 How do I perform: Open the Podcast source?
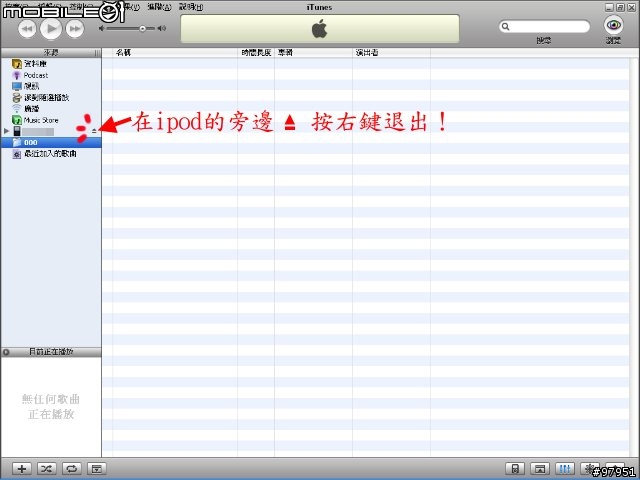pyautogui.click(x=51, y=75)
